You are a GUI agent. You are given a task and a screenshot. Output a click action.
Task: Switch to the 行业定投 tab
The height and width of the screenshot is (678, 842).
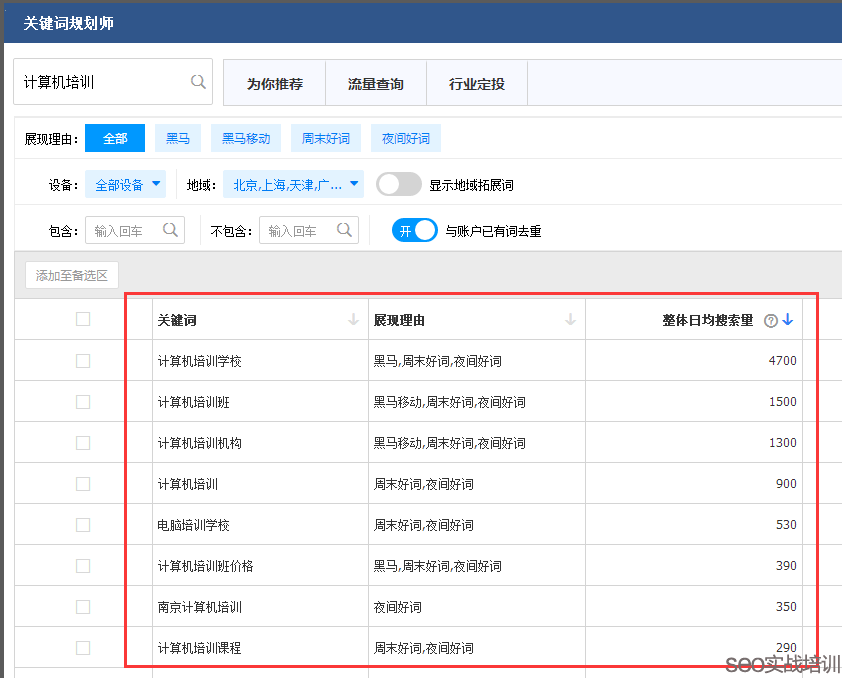[x=477, y=83]
